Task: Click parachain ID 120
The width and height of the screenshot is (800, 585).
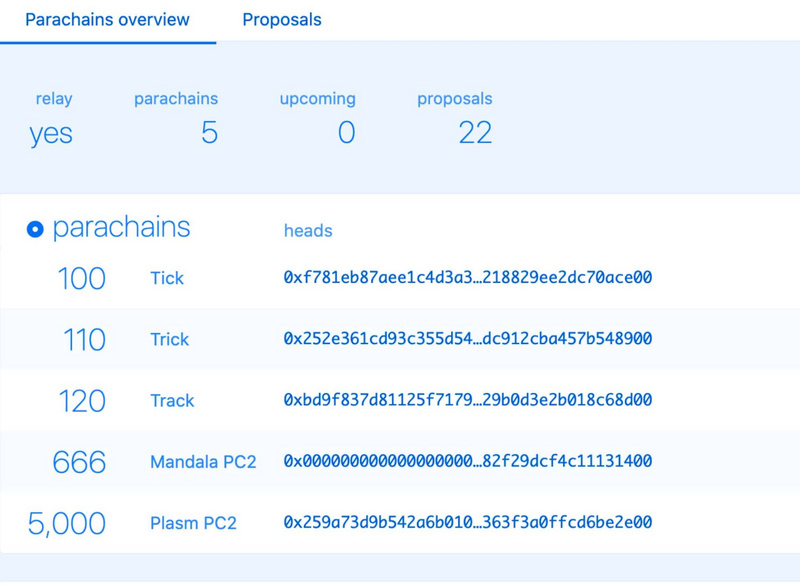Action: (81, 400)
